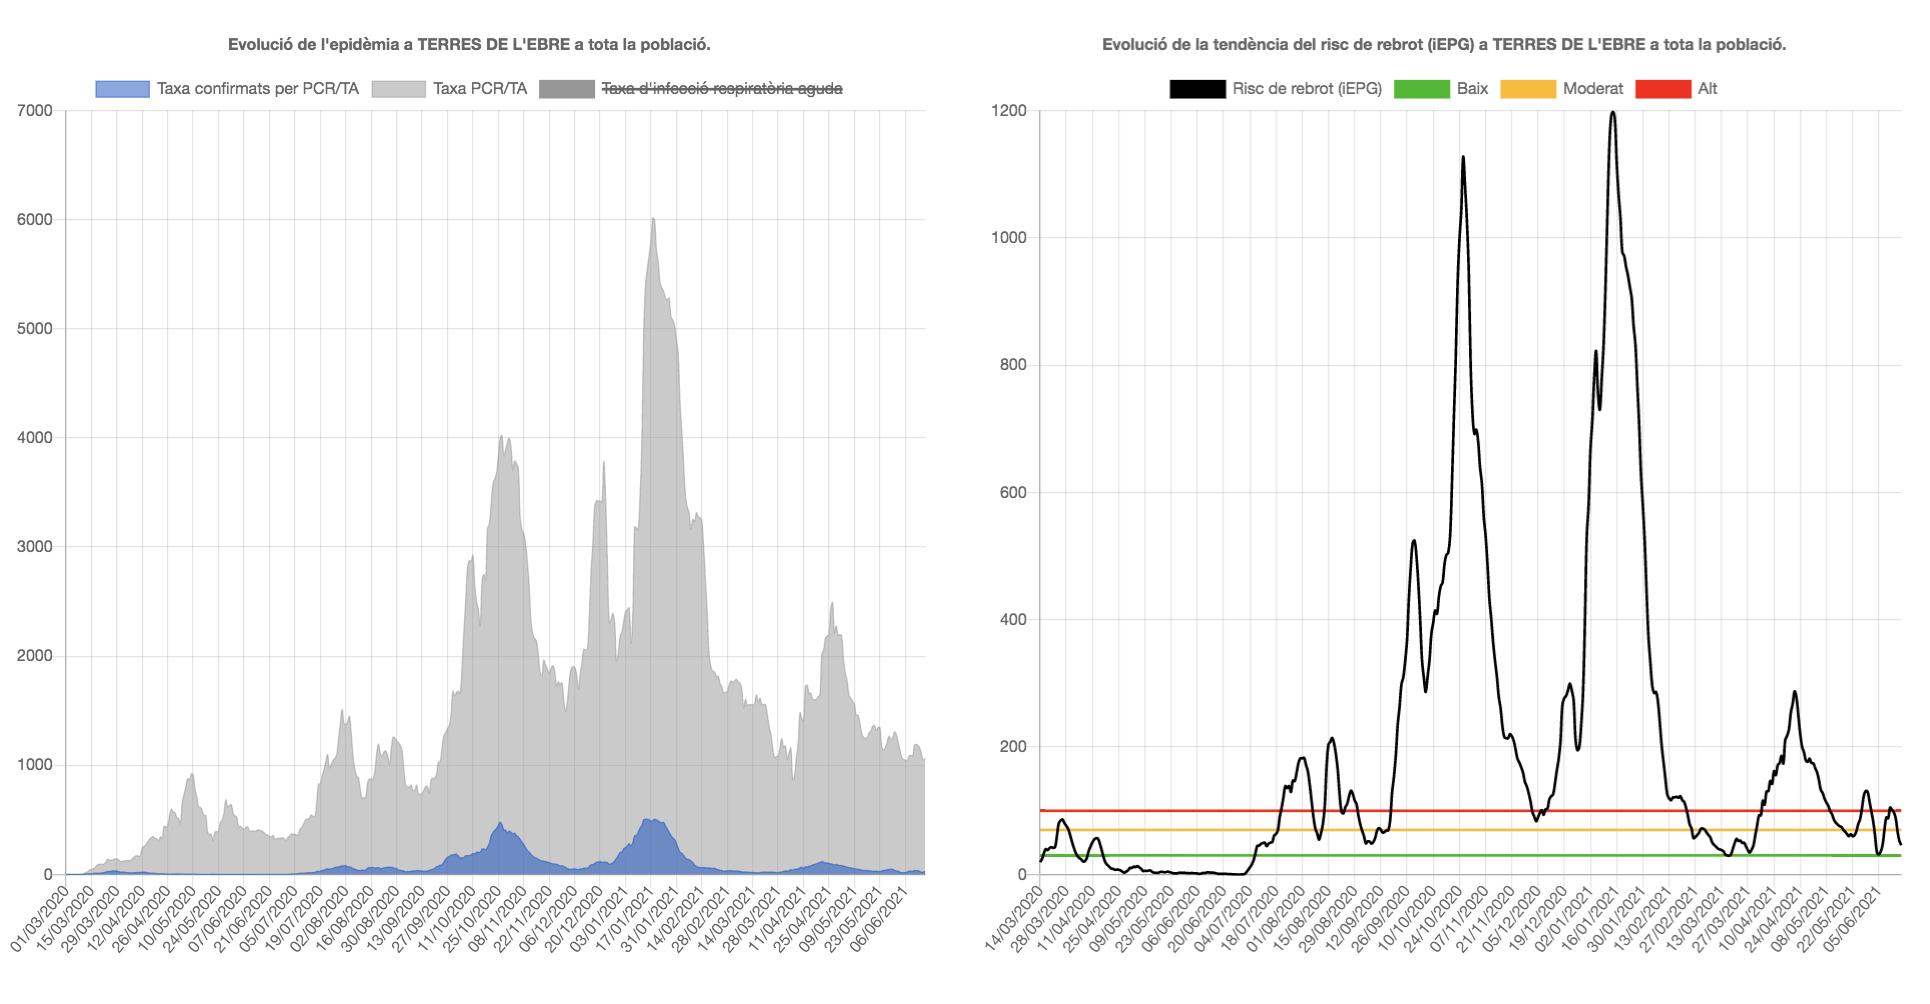Click the right chart title about risc de rebrot
Screen dimensions: 1930x1004
pos(1443,44)
